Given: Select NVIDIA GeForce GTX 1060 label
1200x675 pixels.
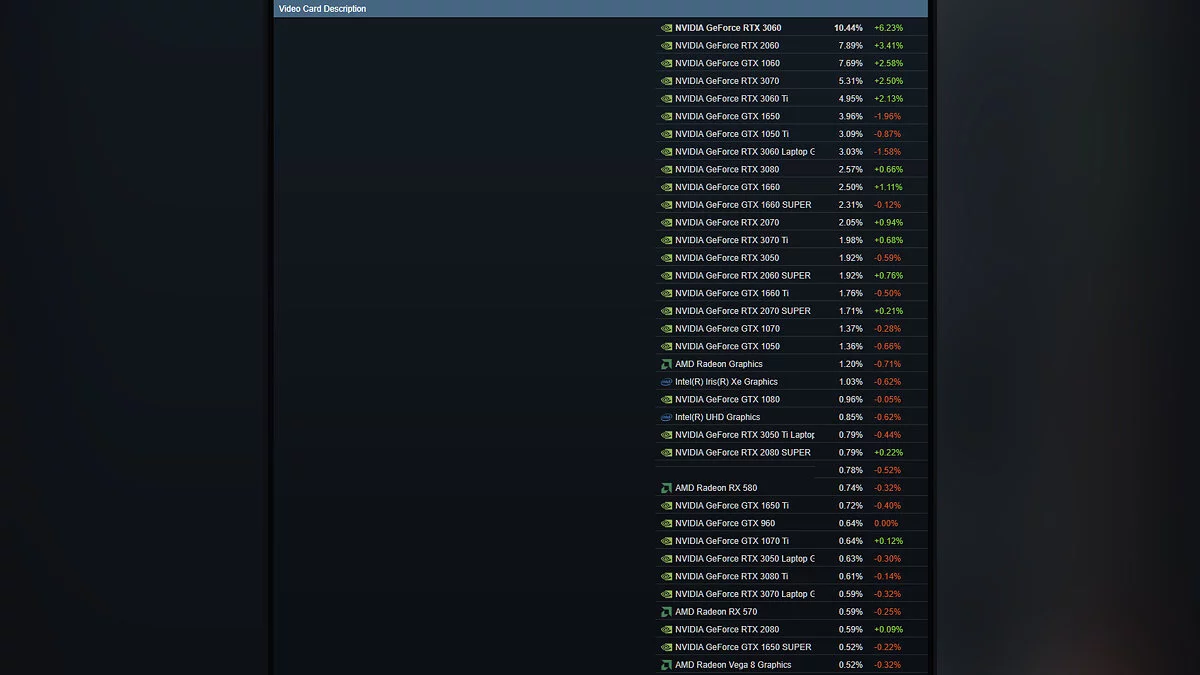Looking at the screenshot, I should tap(727, 63).
